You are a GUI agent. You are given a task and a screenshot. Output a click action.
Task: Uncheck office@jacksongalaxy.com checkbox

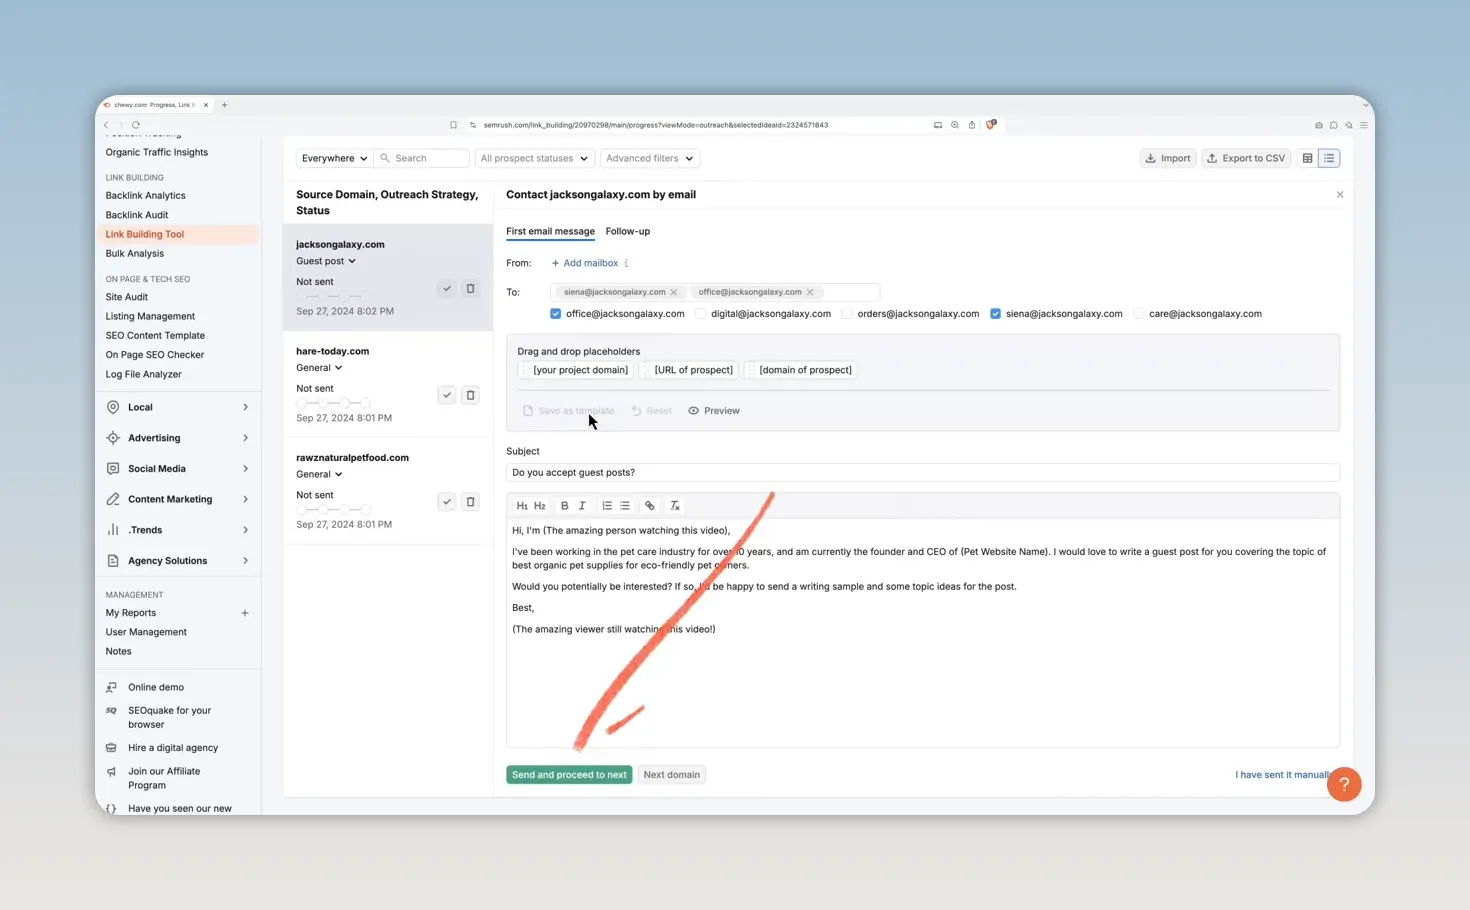(x=556, y=314)
